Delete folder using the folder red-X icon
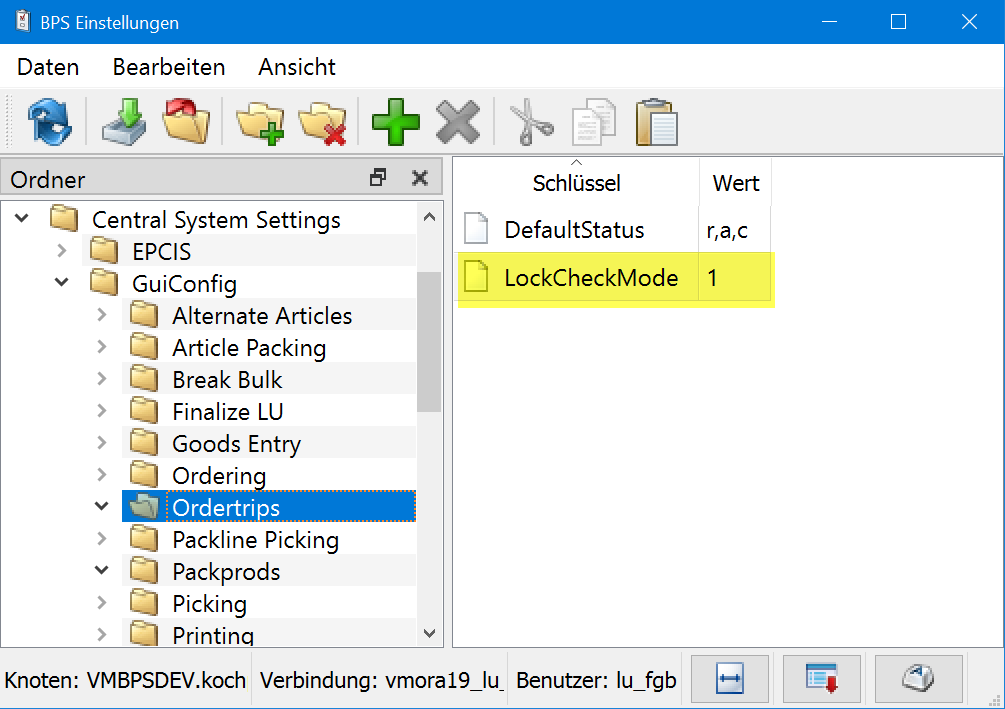Image resolution: width=1005 pixels, height=709 pixels. (x=322, y=122)
